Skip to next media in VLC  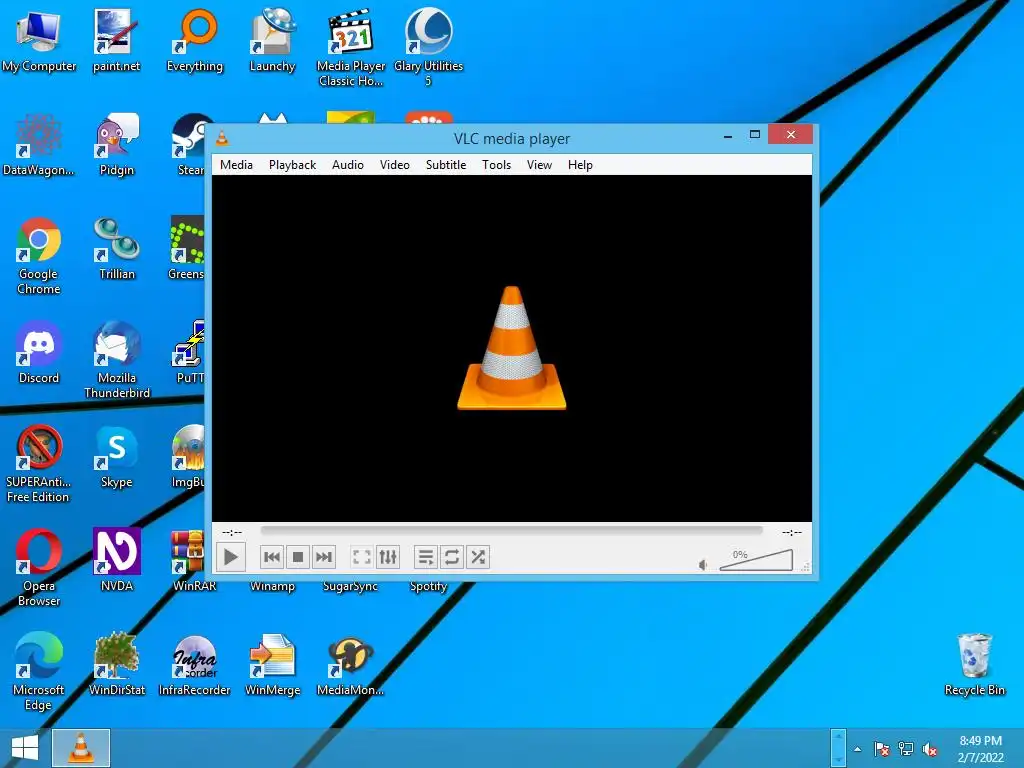point(324,557)
